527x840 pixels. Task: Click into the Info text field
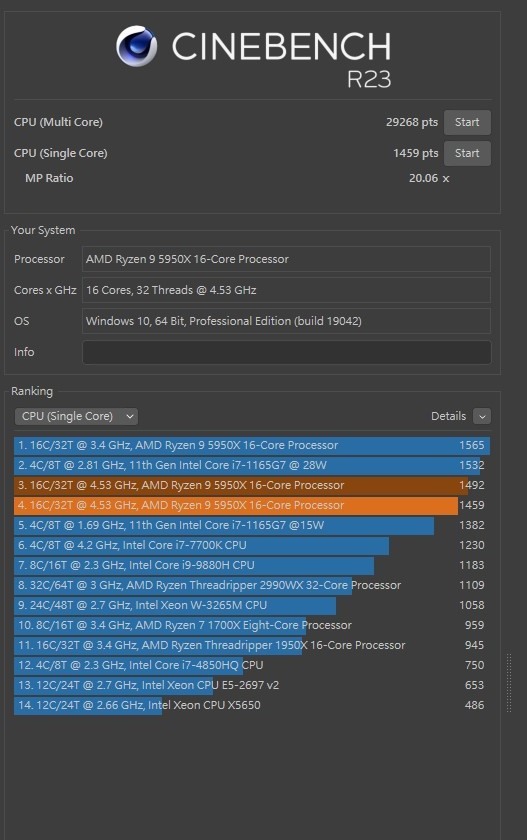coord(287,352)
